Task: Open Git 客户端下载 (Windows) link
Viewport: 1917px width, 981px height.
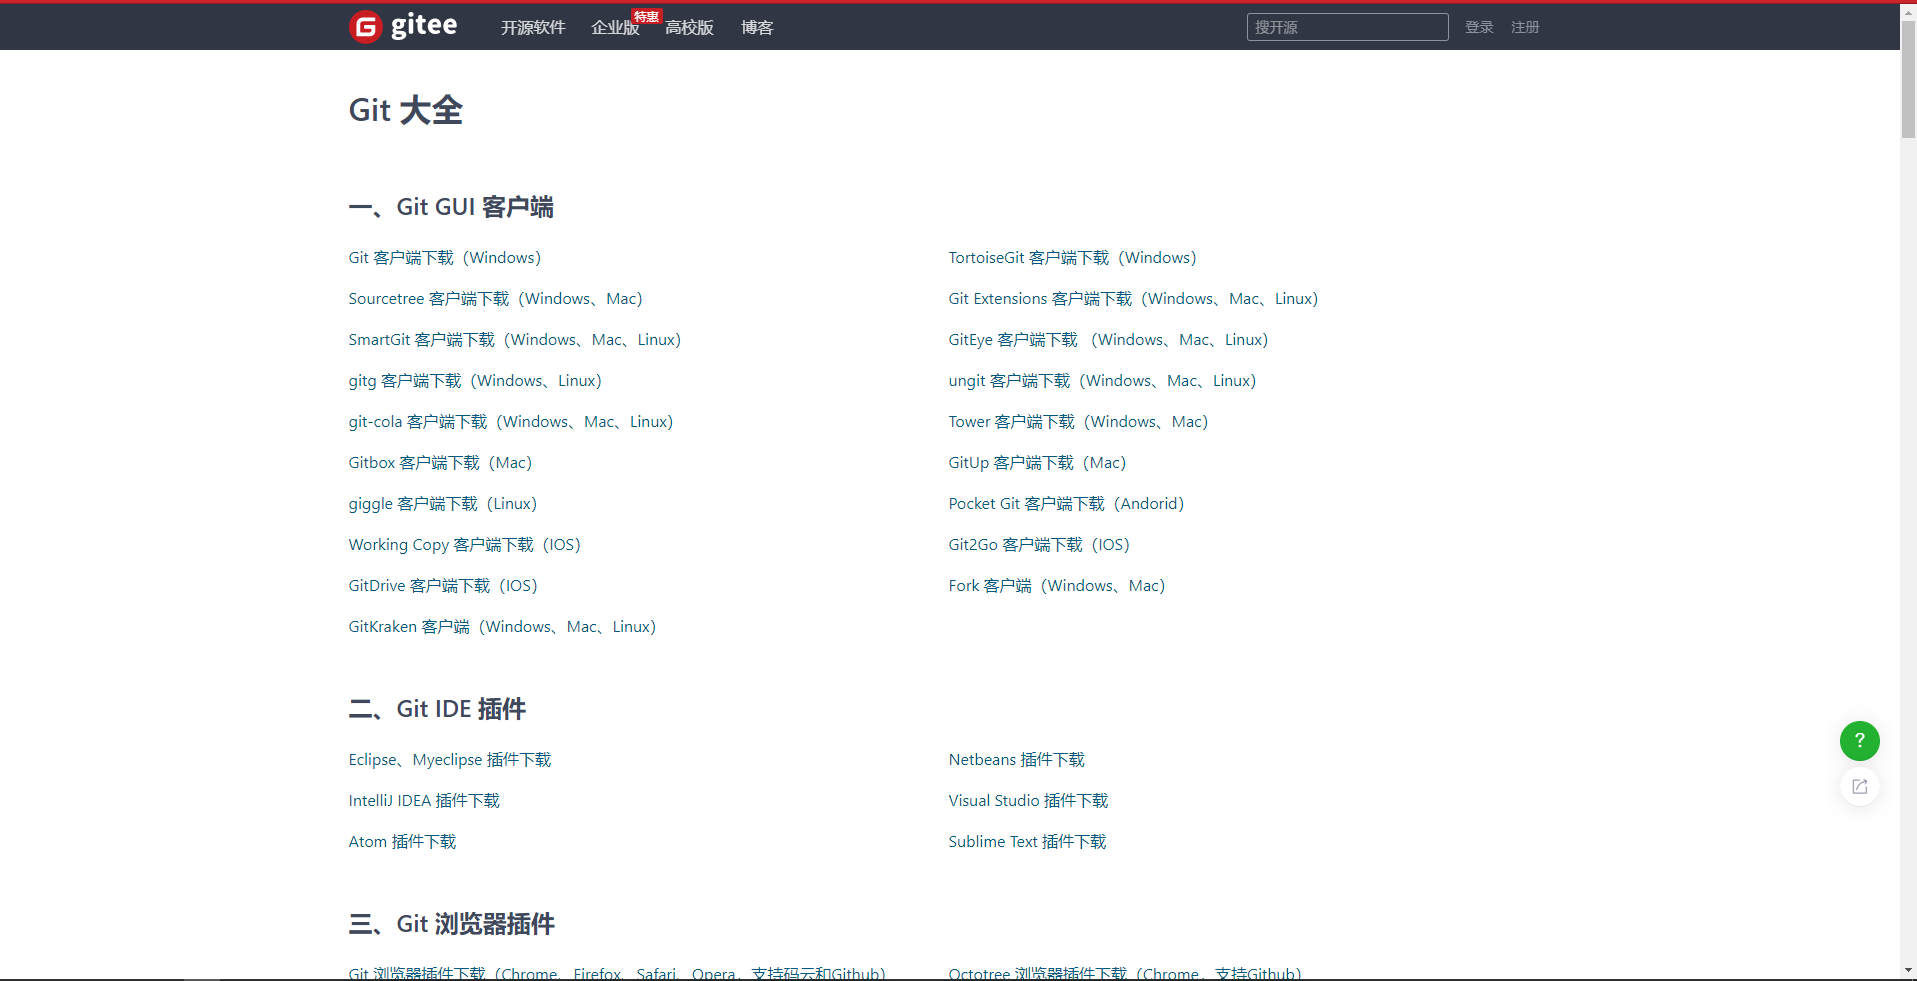Action: pyautogui.click(x=445, y=258)
